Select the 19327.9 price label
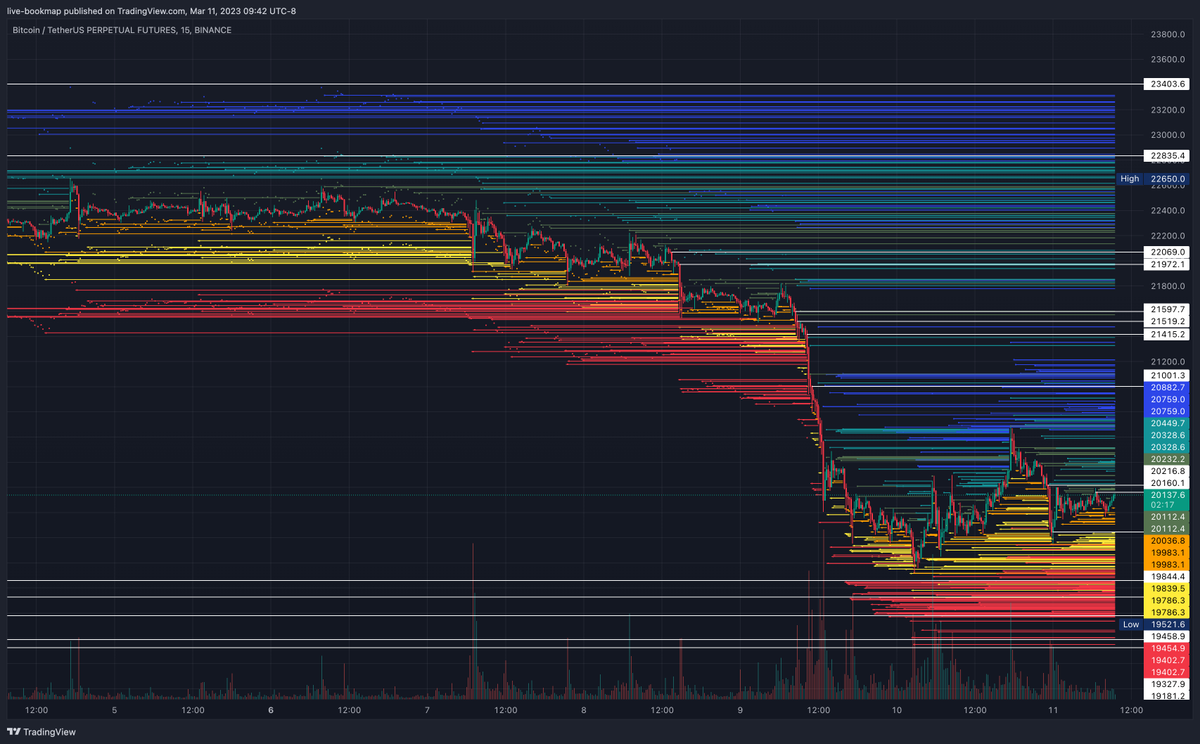Viewport: 1200px width, 744px height. [1167, 684]
